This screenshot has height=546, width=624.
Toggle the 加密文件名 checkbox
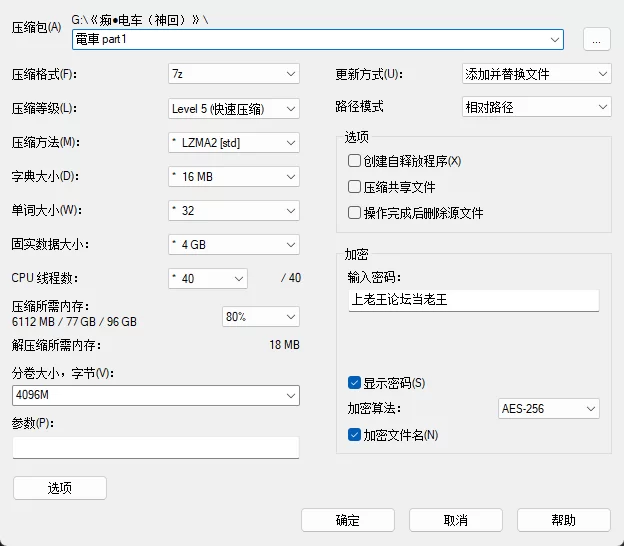pyautogui.click(x=354, y=435)
